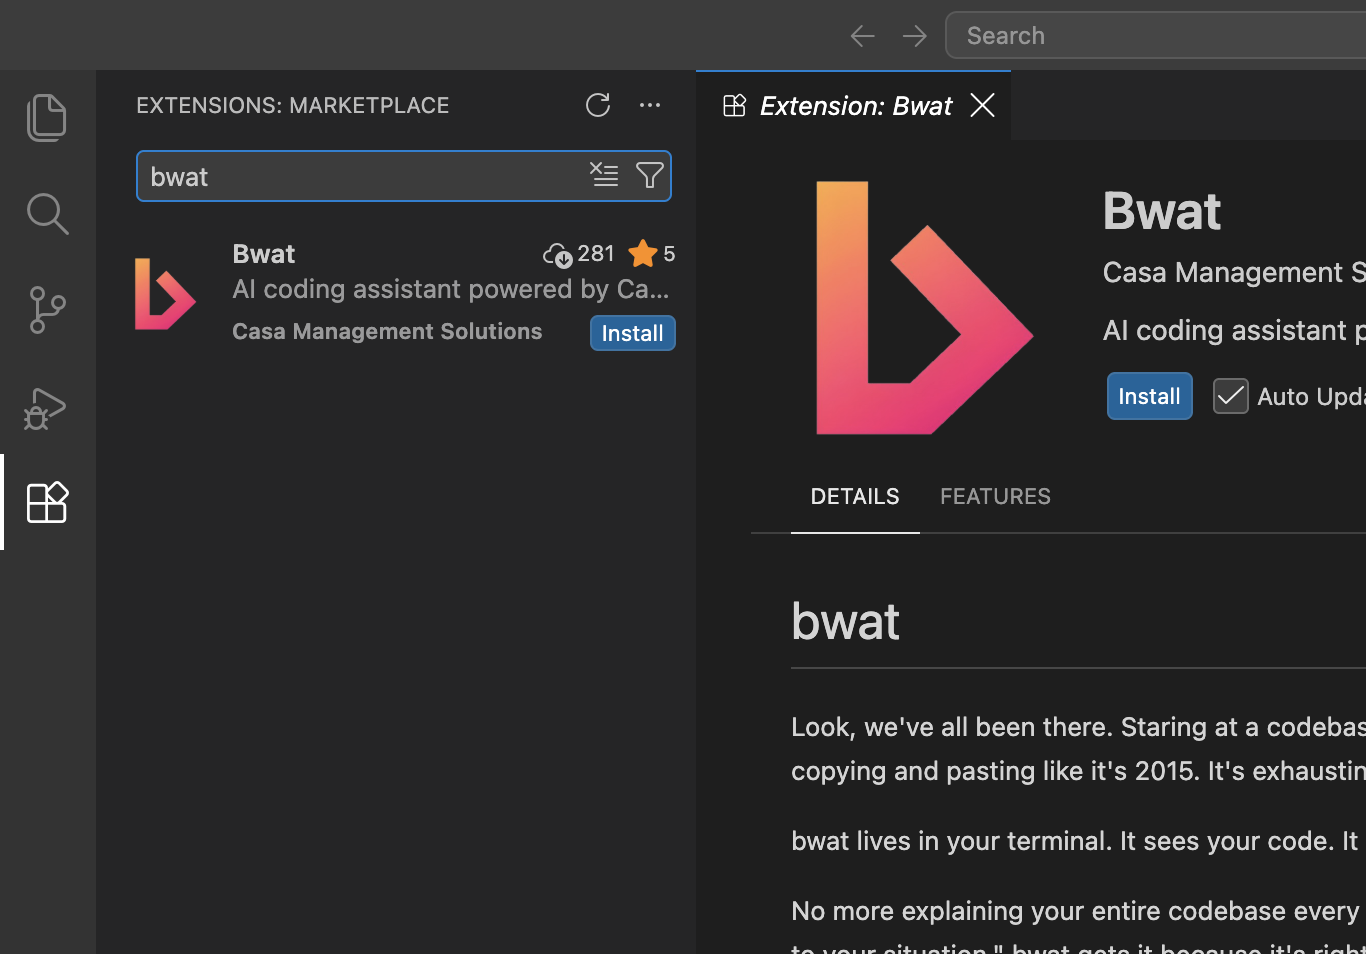
Task: Install Bwat from the details page
Action: click(x=1149, y=396)
